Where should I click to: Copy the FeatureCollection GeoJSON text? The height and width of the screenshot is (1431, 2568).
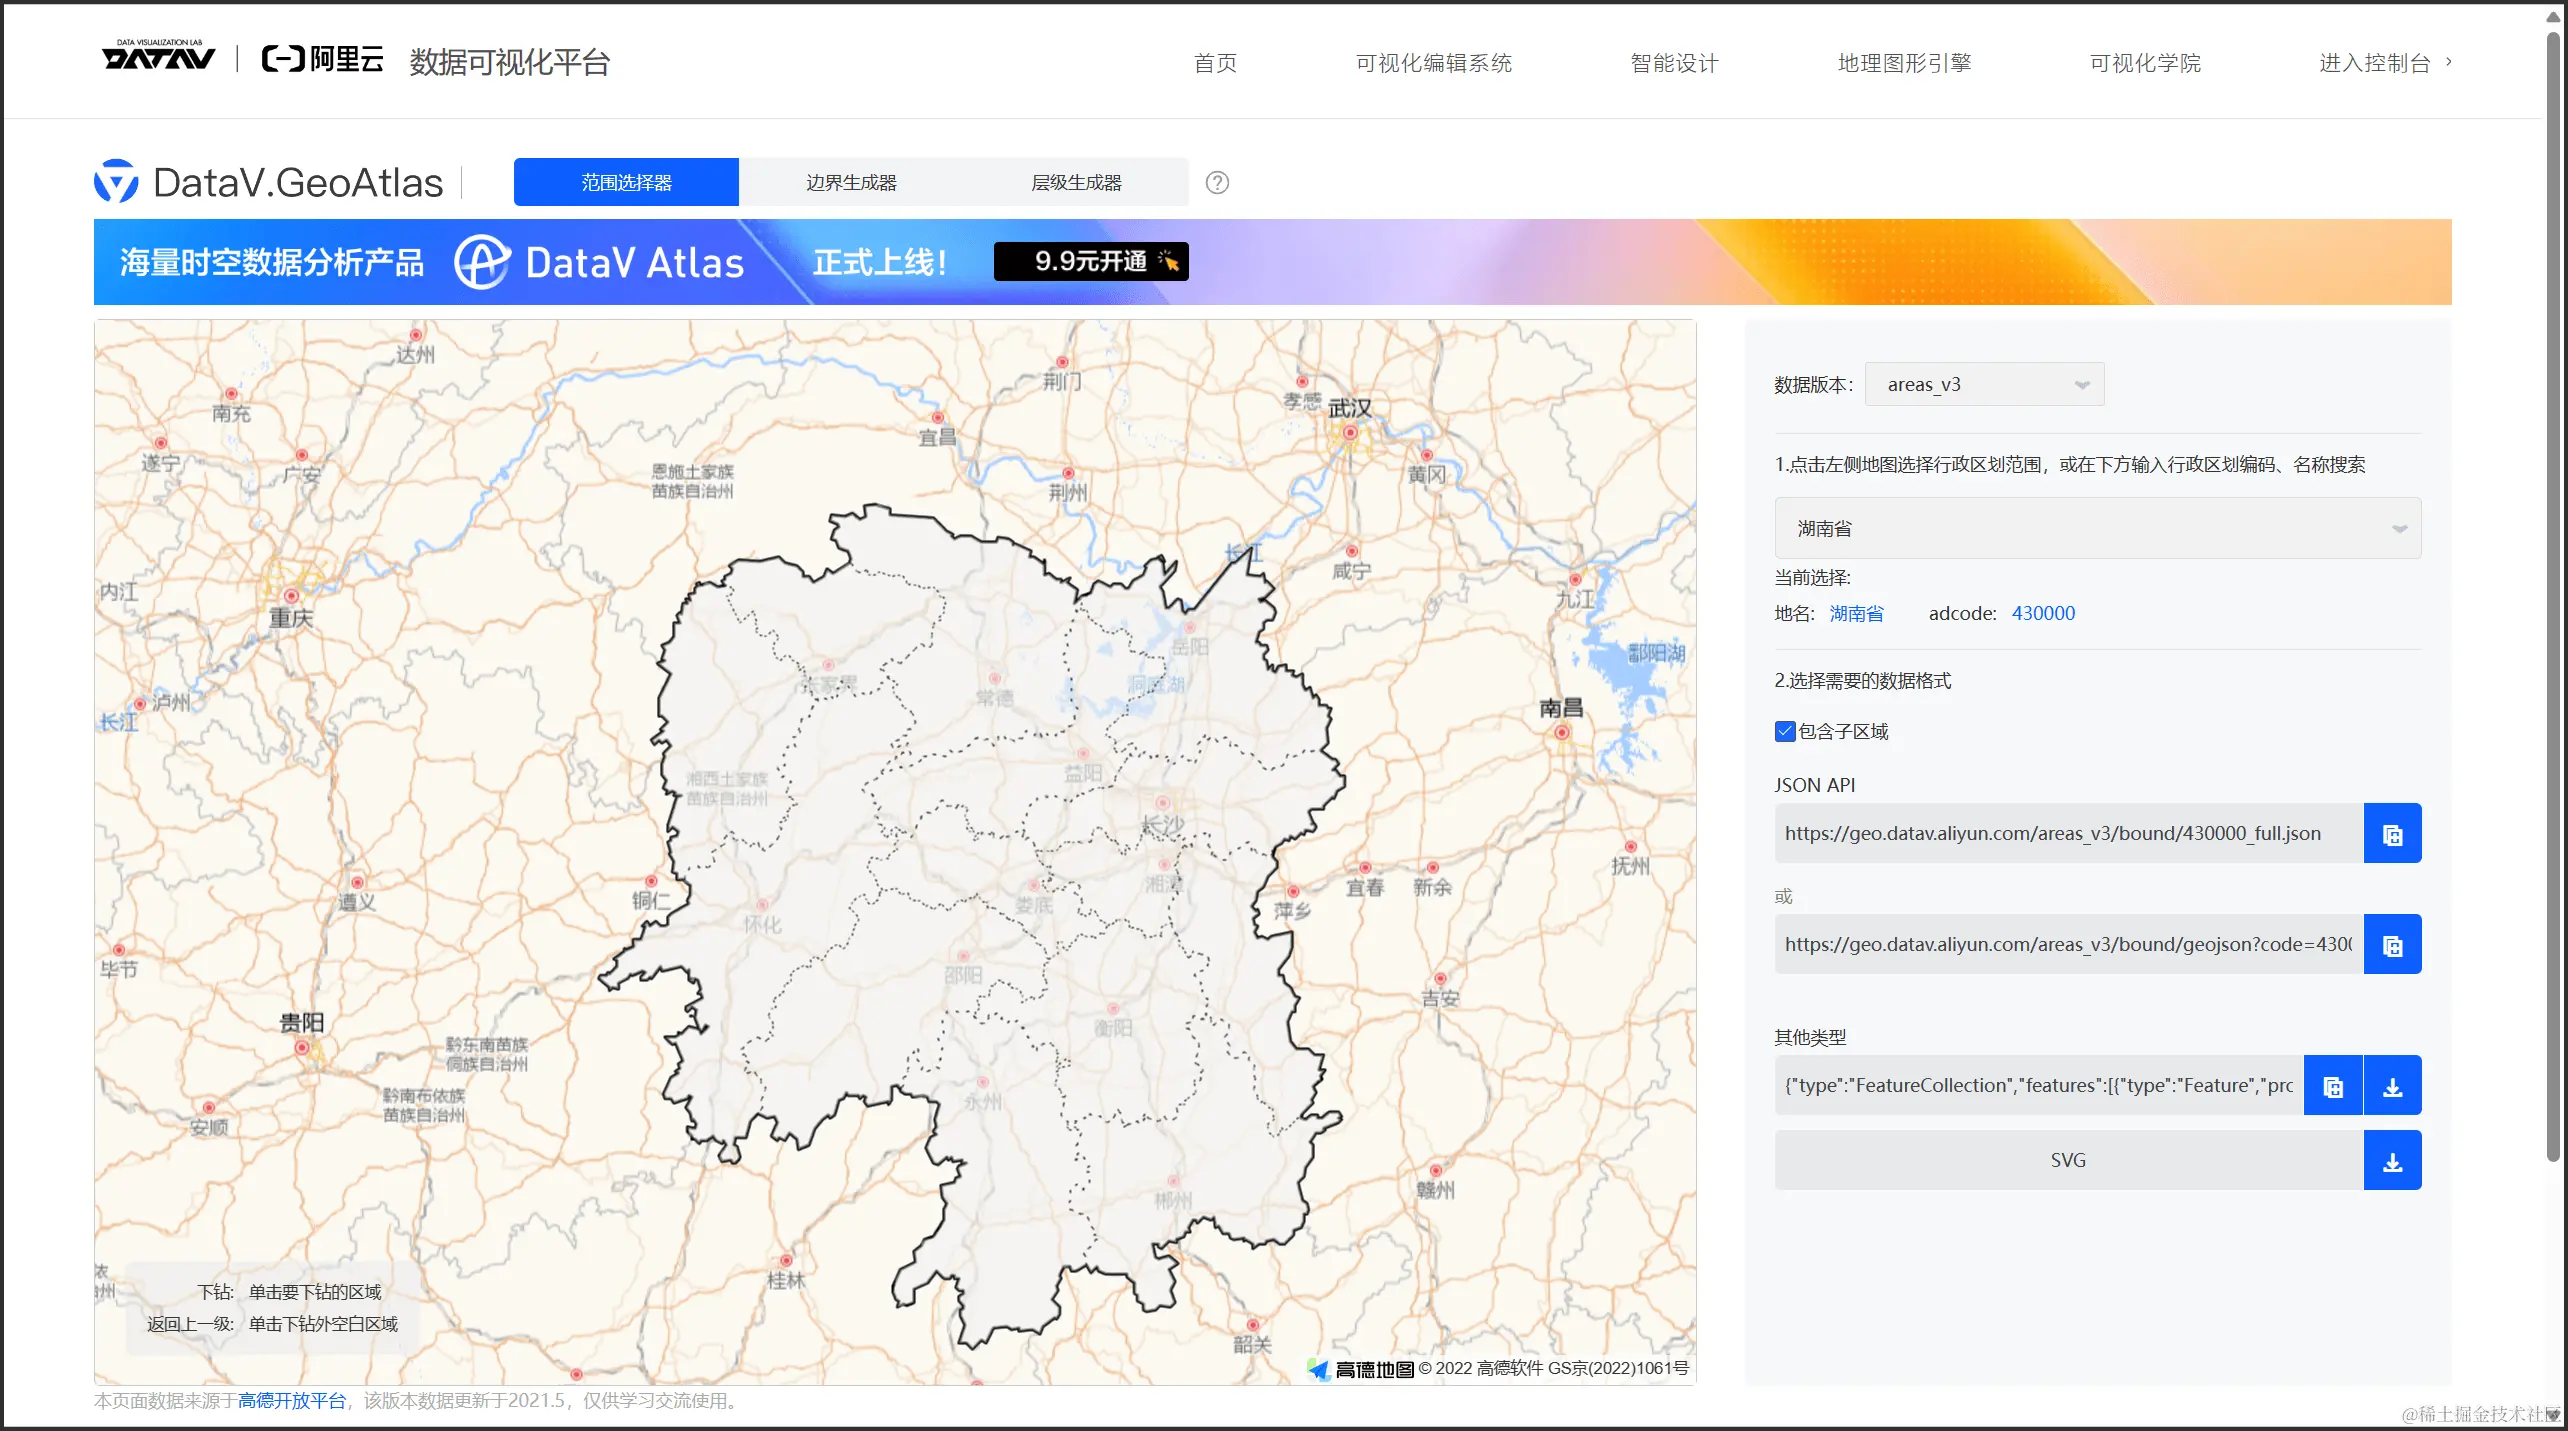tap(2332, 1086)
